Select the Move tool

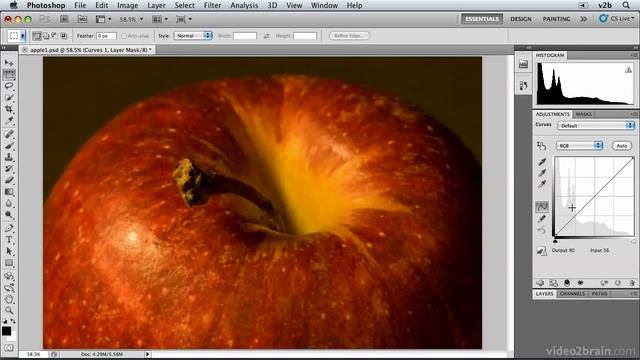(x=9, y=62)
